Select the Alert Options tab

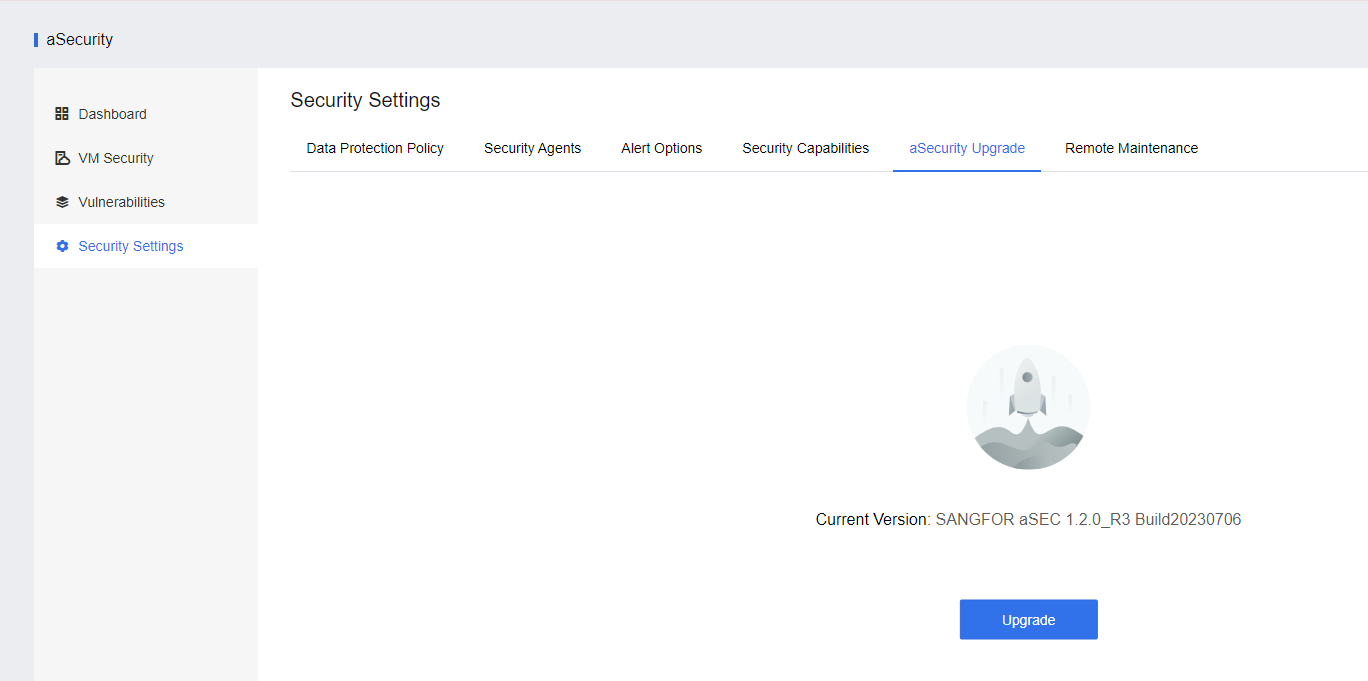[661, 148]
